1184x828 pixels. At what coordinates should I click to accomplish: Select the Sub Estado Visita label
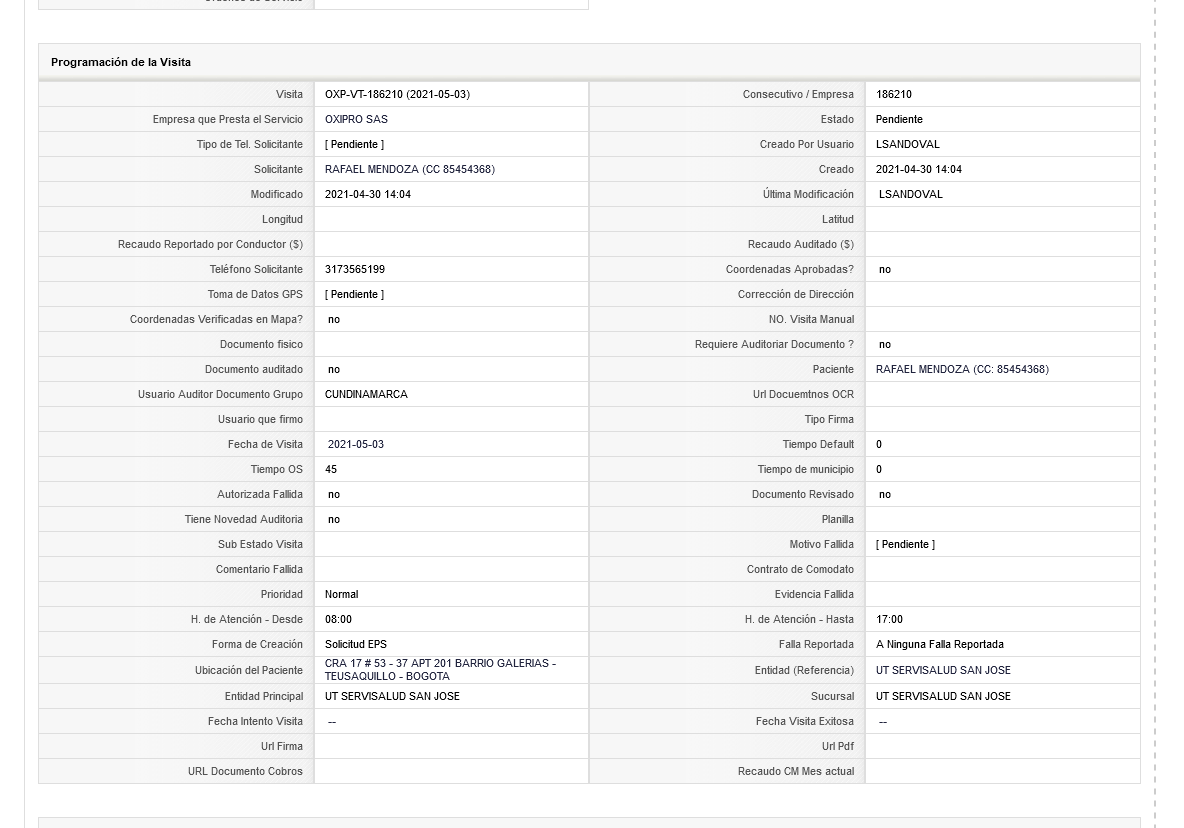click(261, 544)
